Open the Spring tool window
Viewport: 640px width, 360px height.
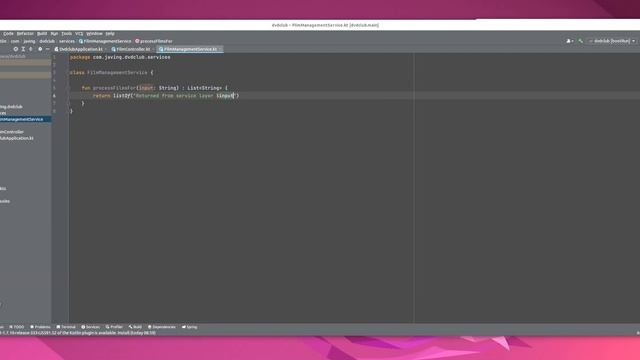(x=189, y=327)
